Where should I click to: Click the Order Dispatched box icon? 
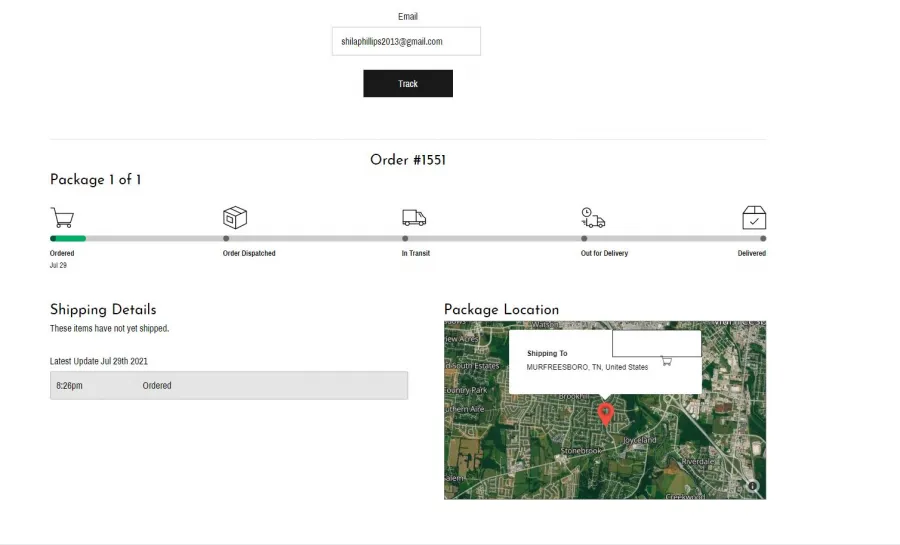235,217
